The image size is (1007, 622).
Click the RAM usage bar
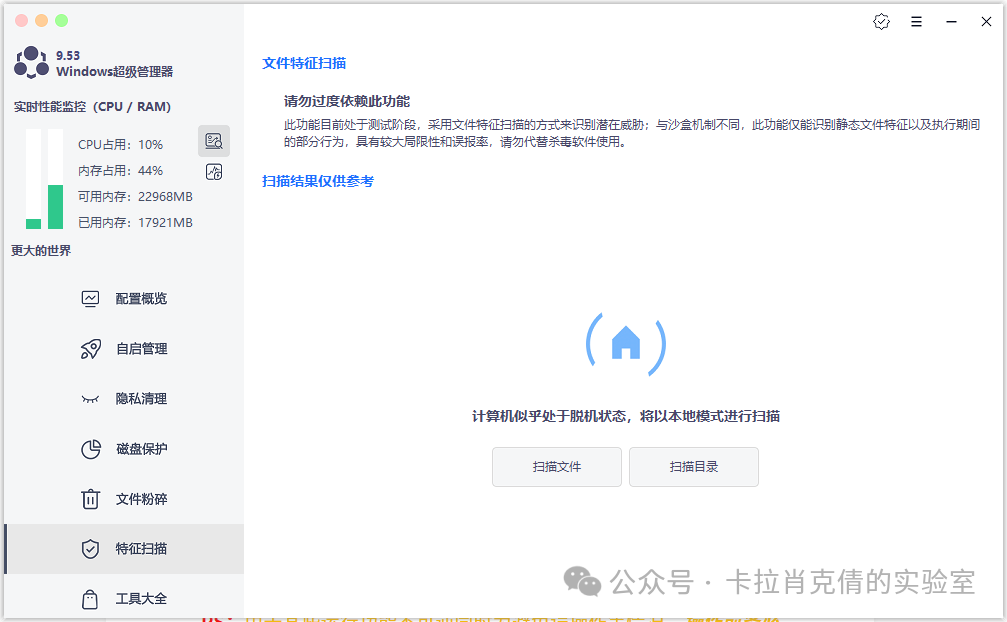[55, 180]
